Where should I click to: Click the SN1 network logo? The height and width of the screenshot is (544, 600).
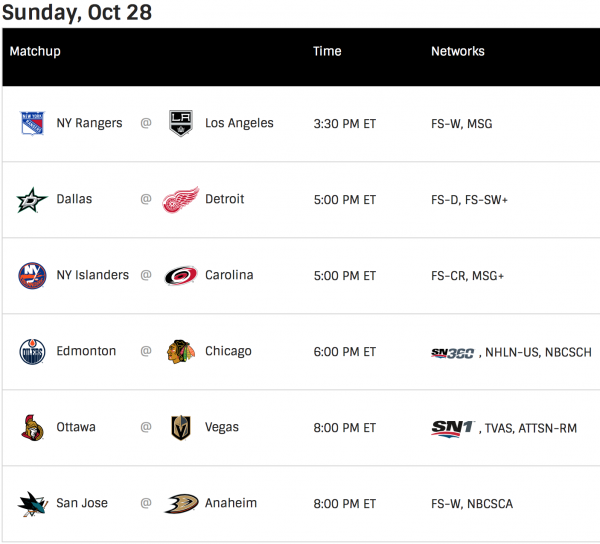point(452,428)
